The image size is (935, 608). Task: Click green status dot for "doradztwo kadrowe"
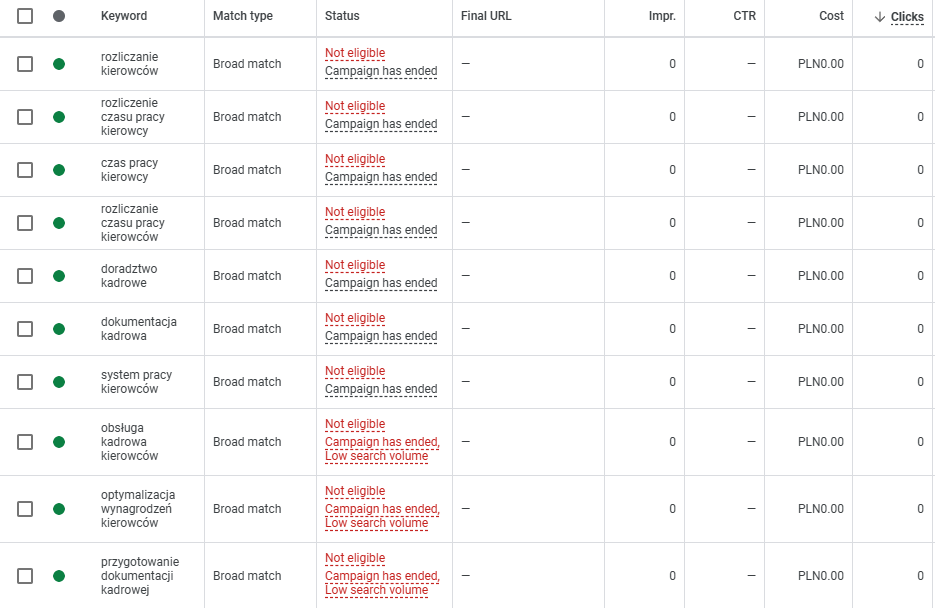click(x=59, y=276)
